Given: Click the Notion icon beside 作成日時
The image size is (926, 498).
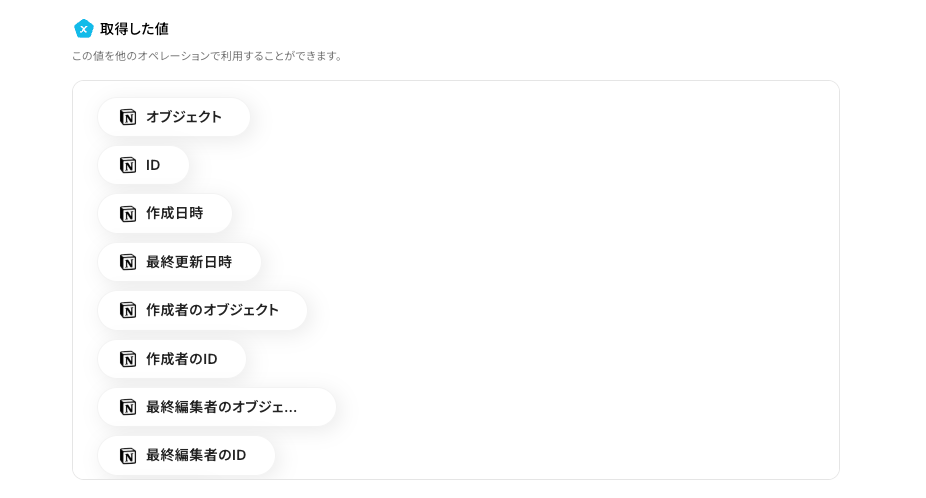Looking at the screenshot, I should point(128,214).
